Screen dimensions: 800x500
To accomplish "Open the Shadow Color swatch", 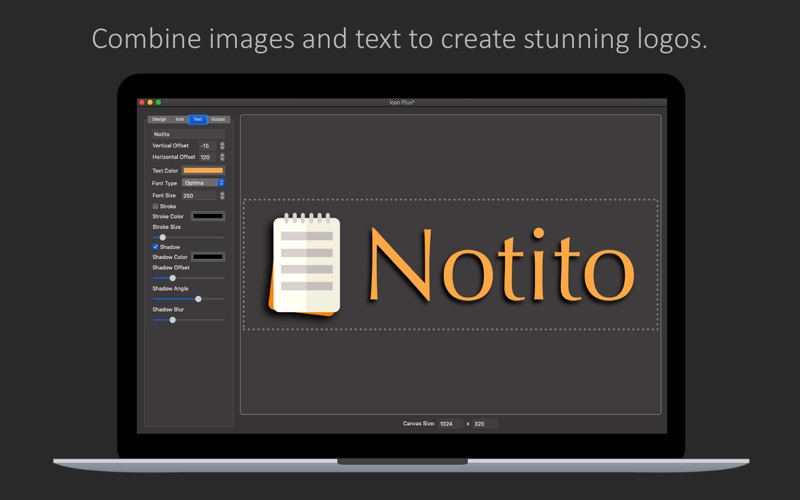I will pyautogui.click(x=208, y=257).
